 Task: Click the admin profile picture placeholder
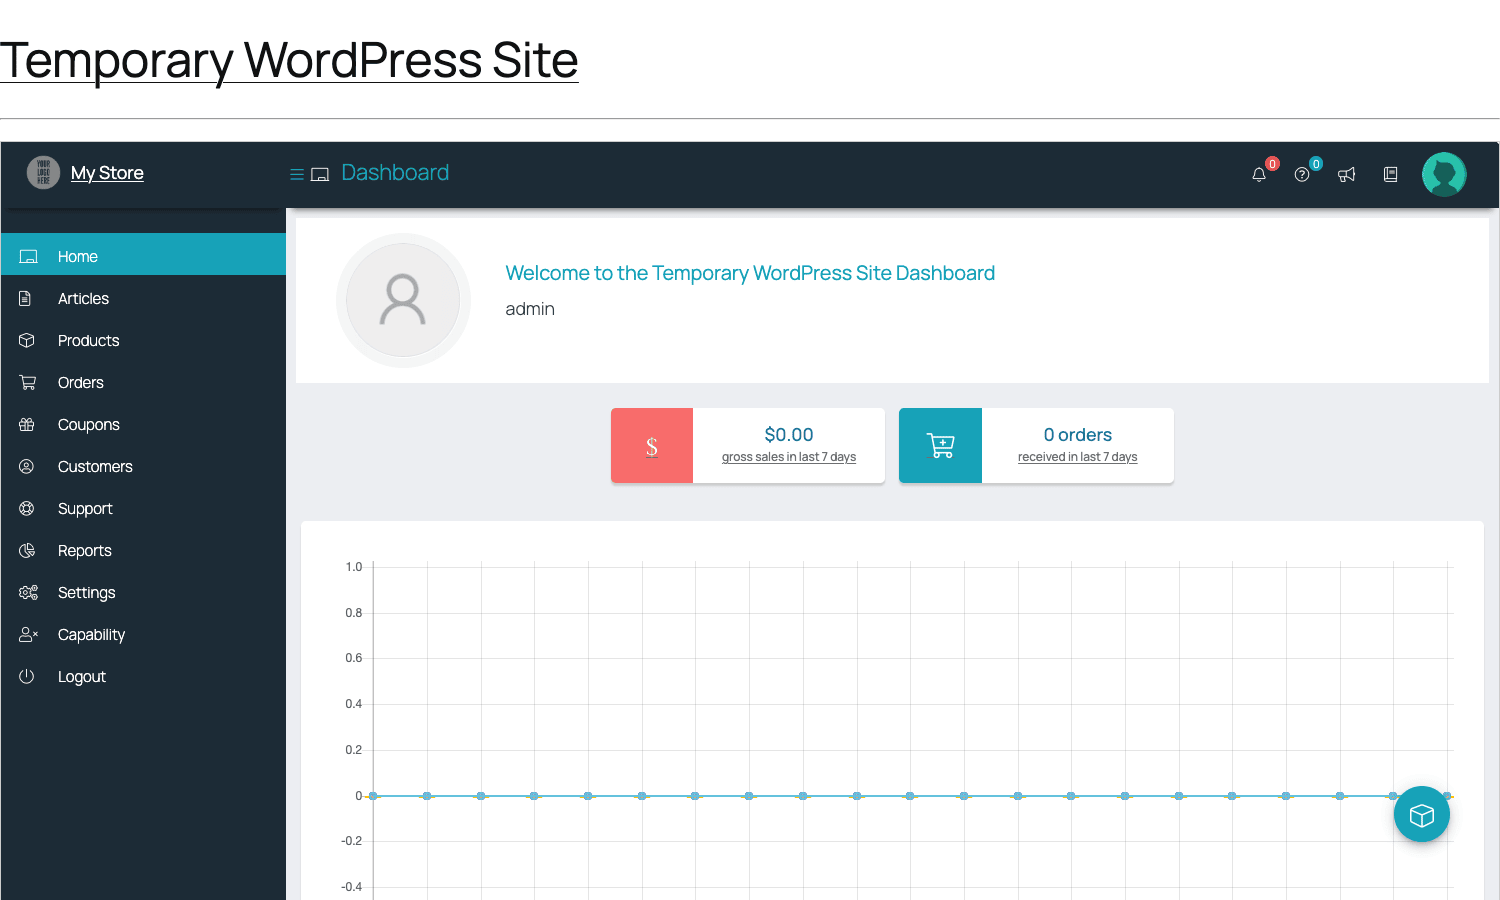click(x=403, y=300)
